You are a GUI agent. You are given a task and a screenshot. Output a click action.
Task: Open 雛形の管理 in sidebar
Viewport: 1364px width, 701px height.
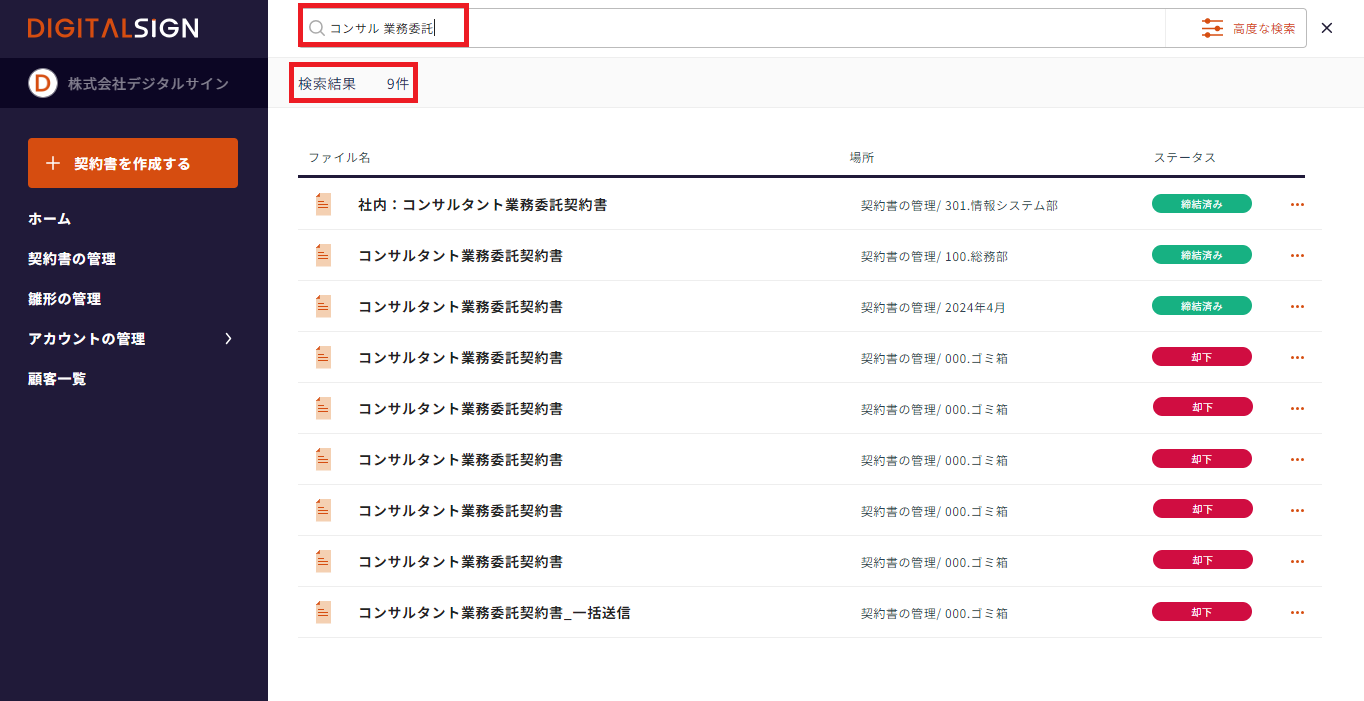(65, 299)
